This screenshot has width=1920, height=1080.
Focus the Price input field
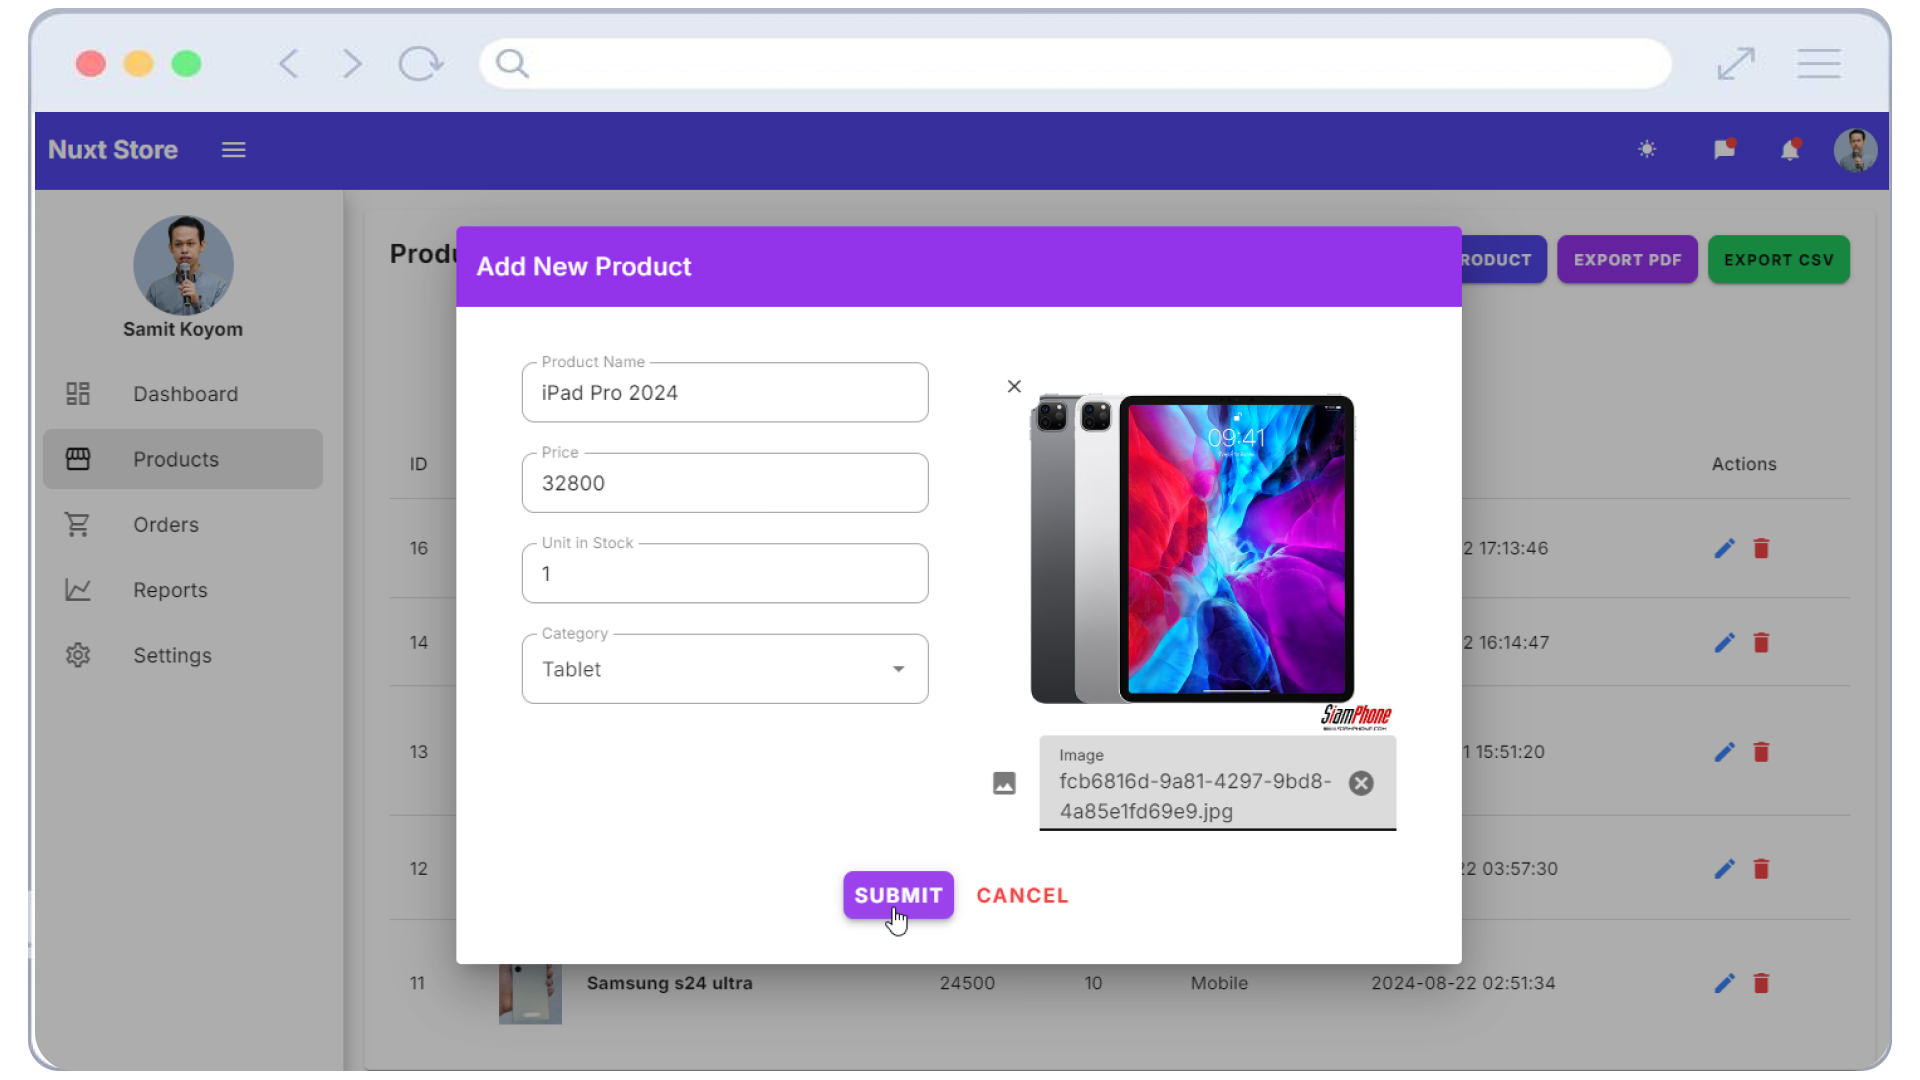coord(725,483)
